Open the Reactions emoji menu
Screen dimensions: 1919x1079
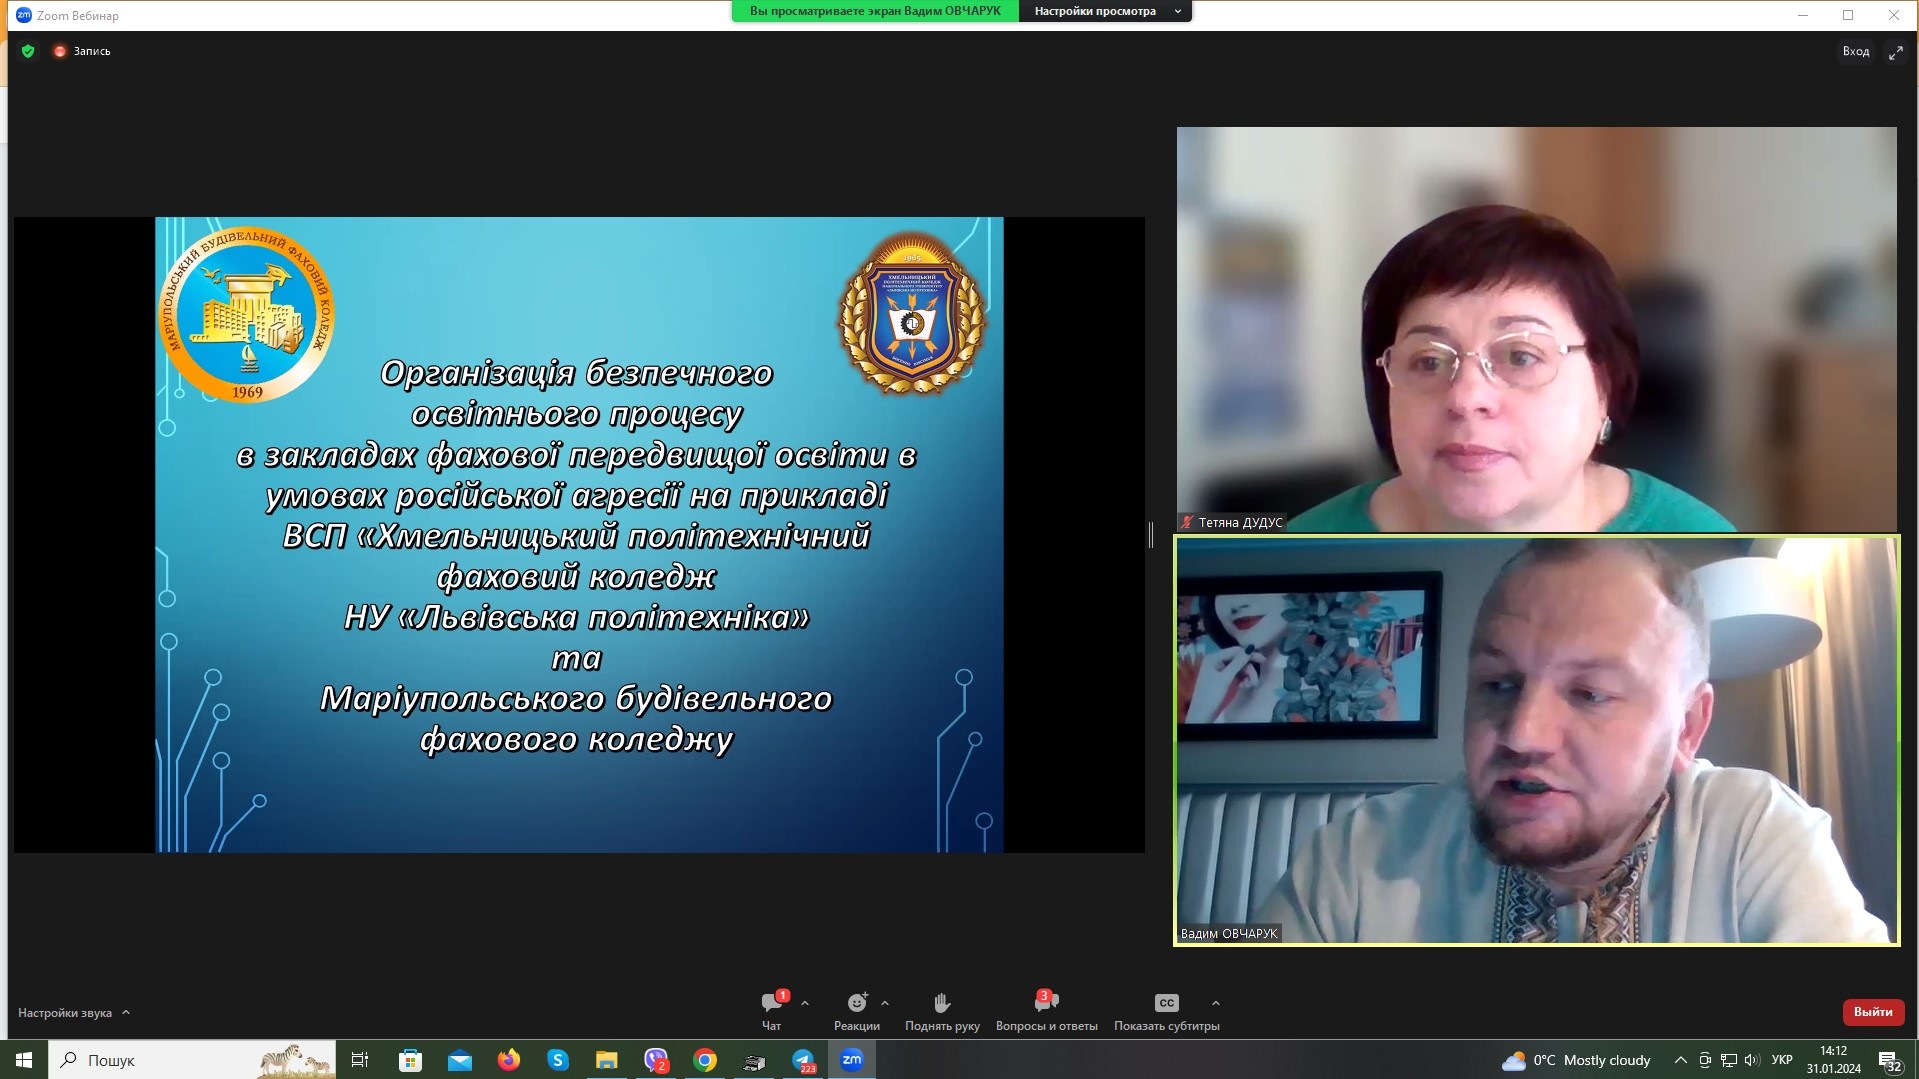[x=857, y=1010]
